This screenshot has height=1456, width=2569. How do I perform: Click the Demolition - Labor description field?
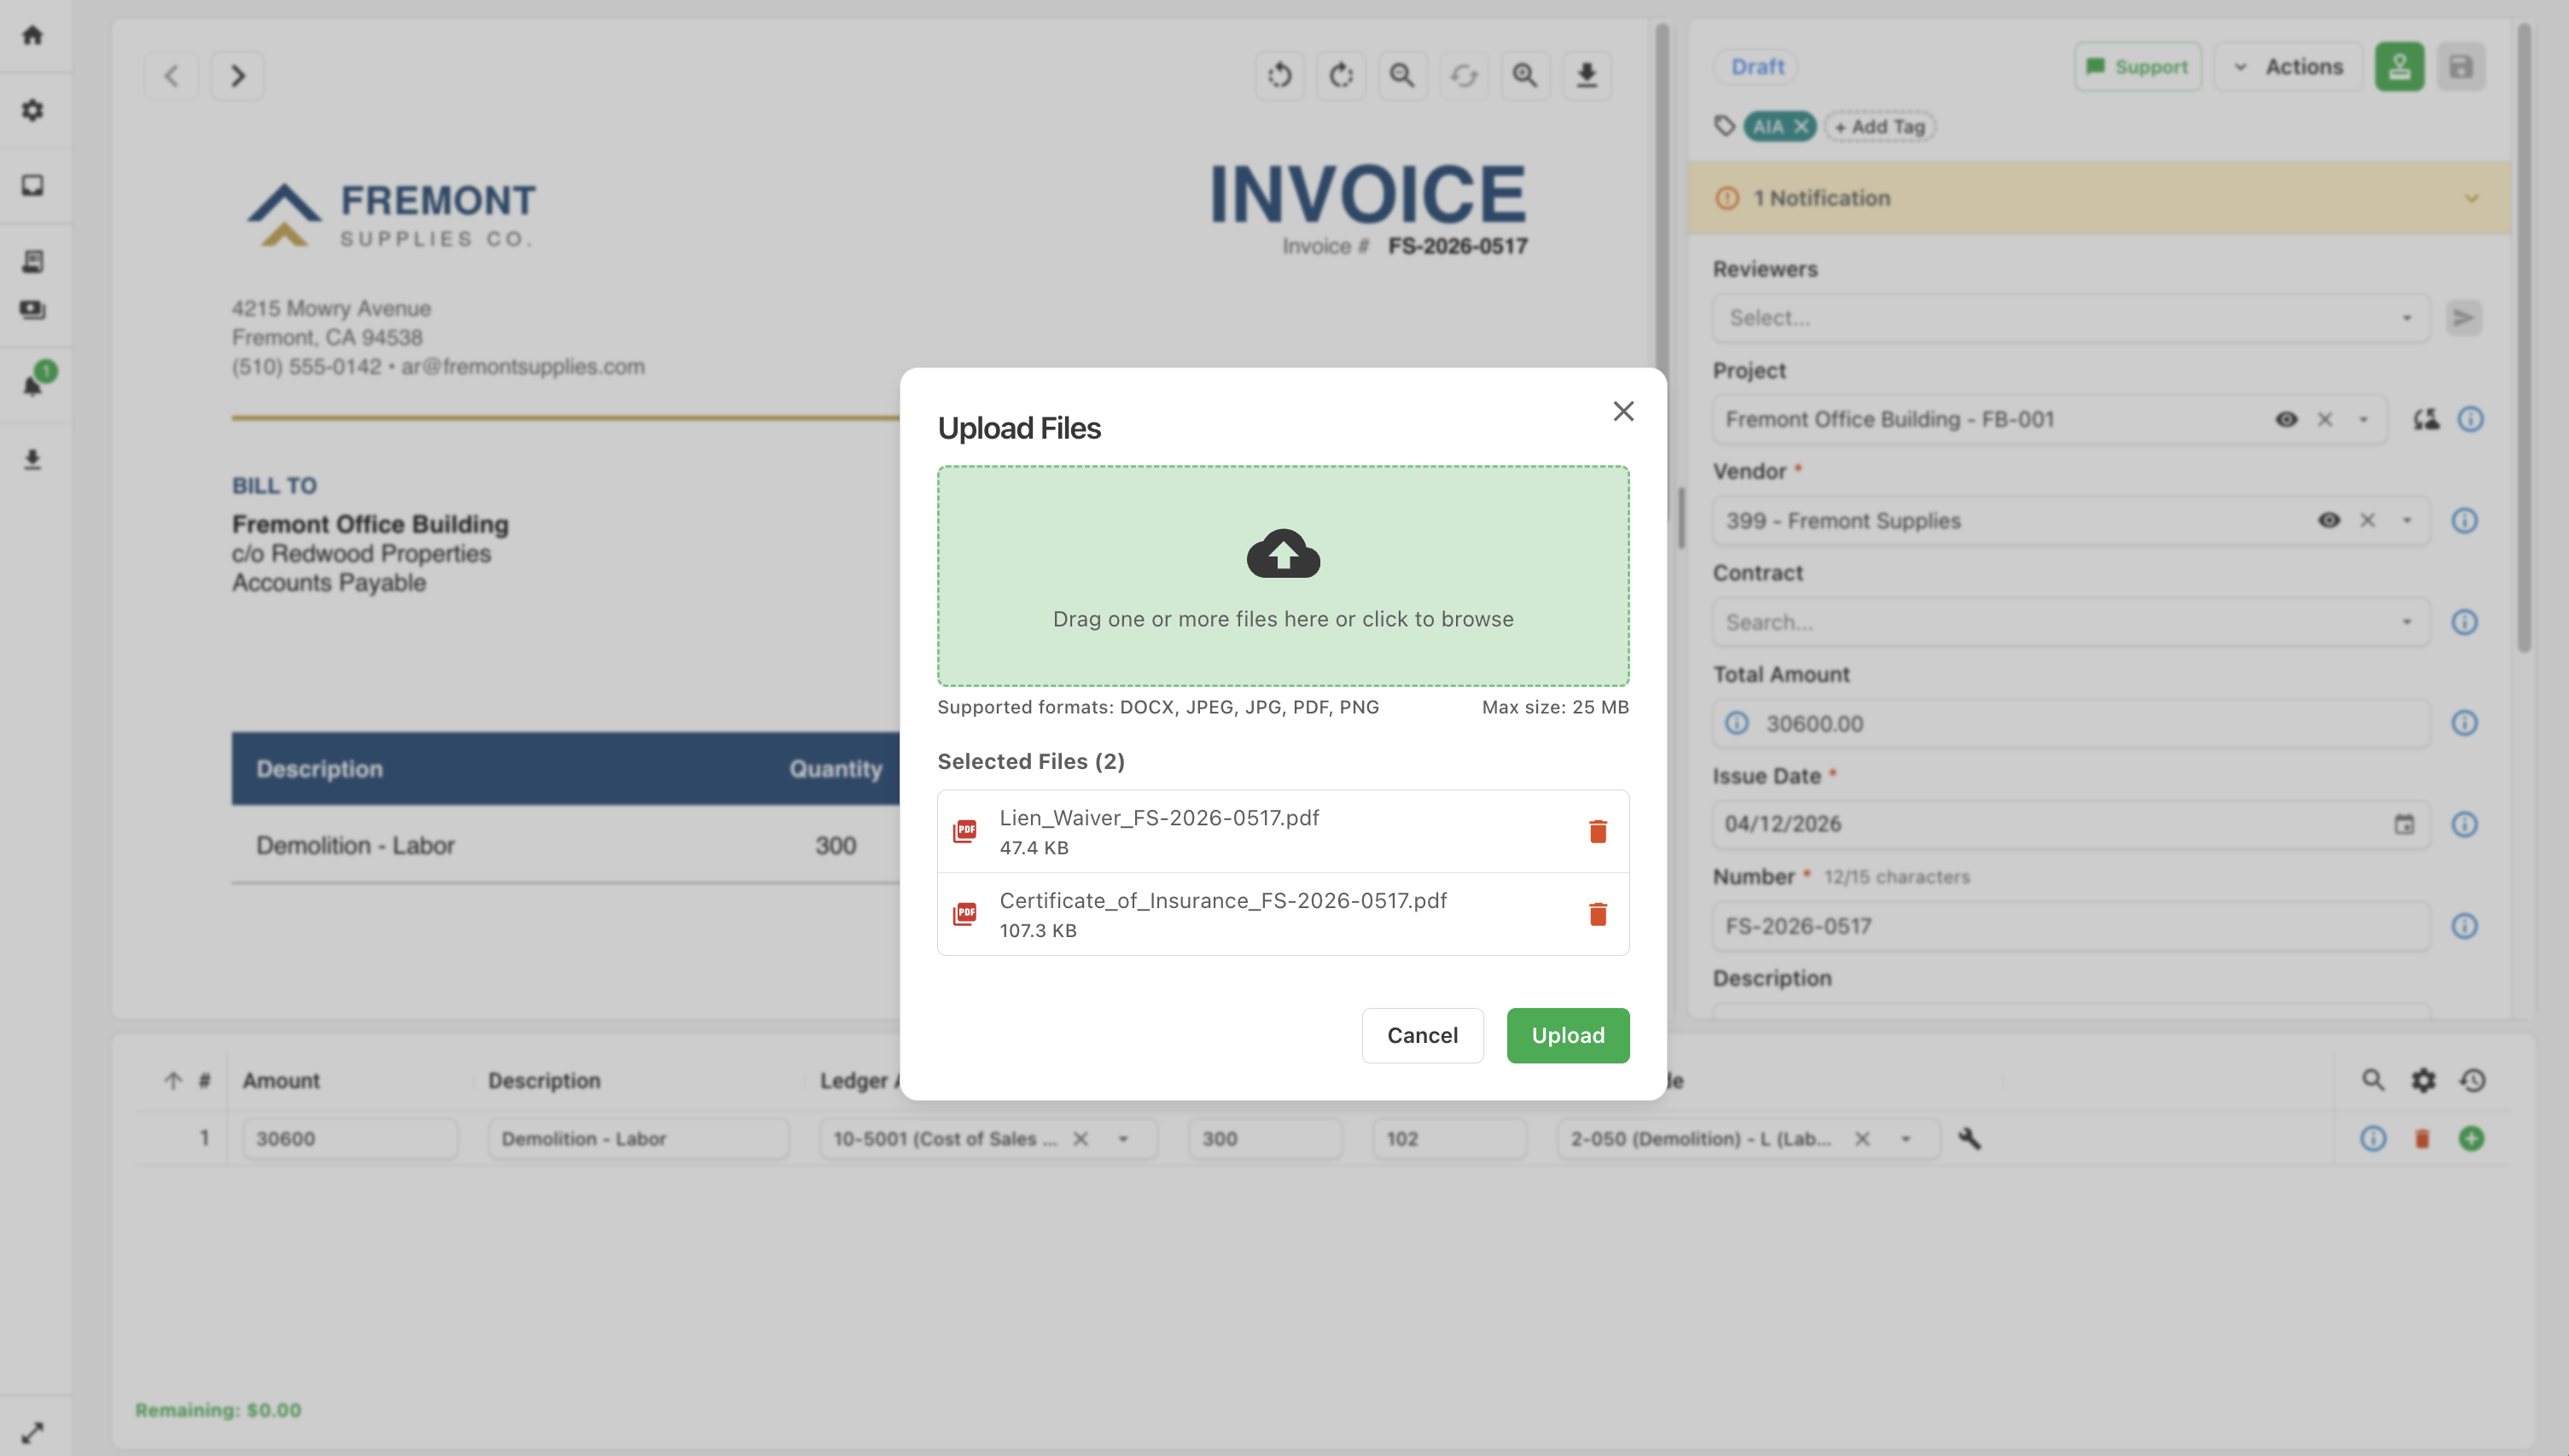point(638,1138)
